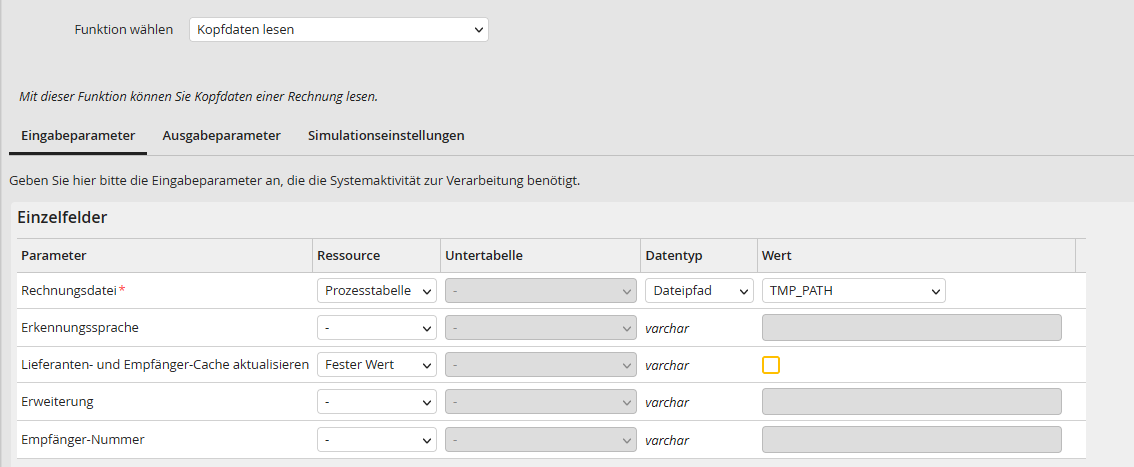Change Ressource 'Fester Wert' dropdown

pyautogui.click(x=377, y=365)
